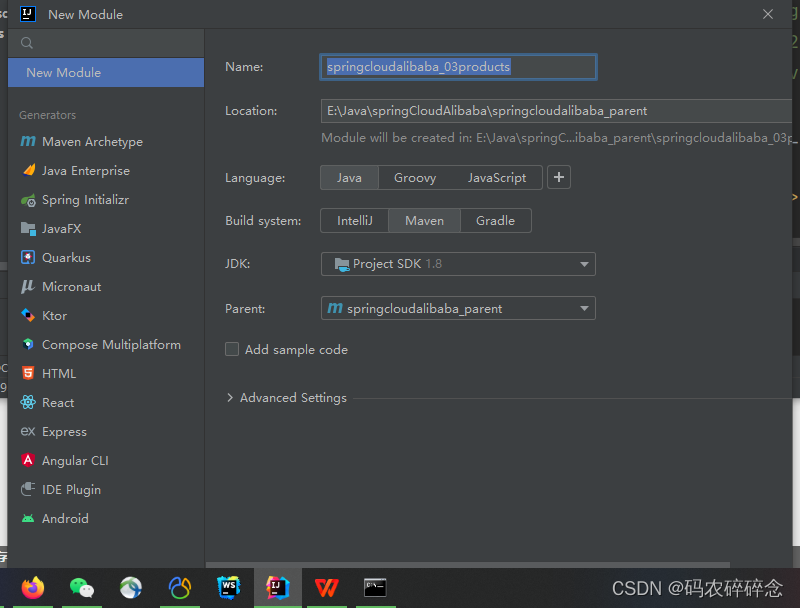Expand the Advanced Settings section

[x=230, y=398]
